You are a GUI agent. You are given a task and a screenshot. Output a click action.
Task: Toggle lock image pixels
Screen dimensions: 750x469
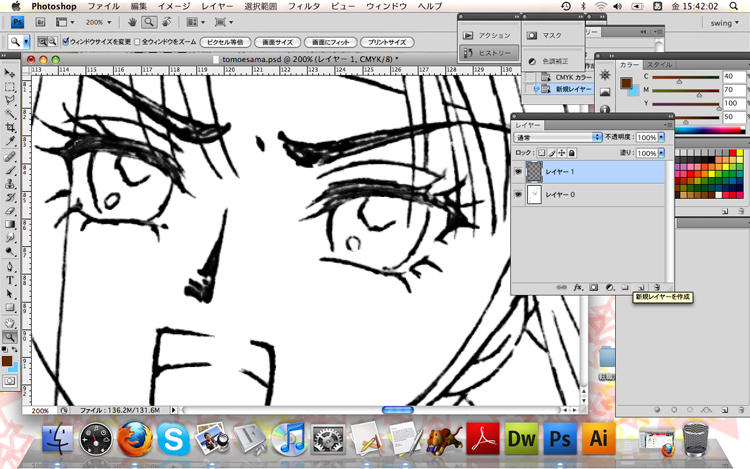(551, 153)
